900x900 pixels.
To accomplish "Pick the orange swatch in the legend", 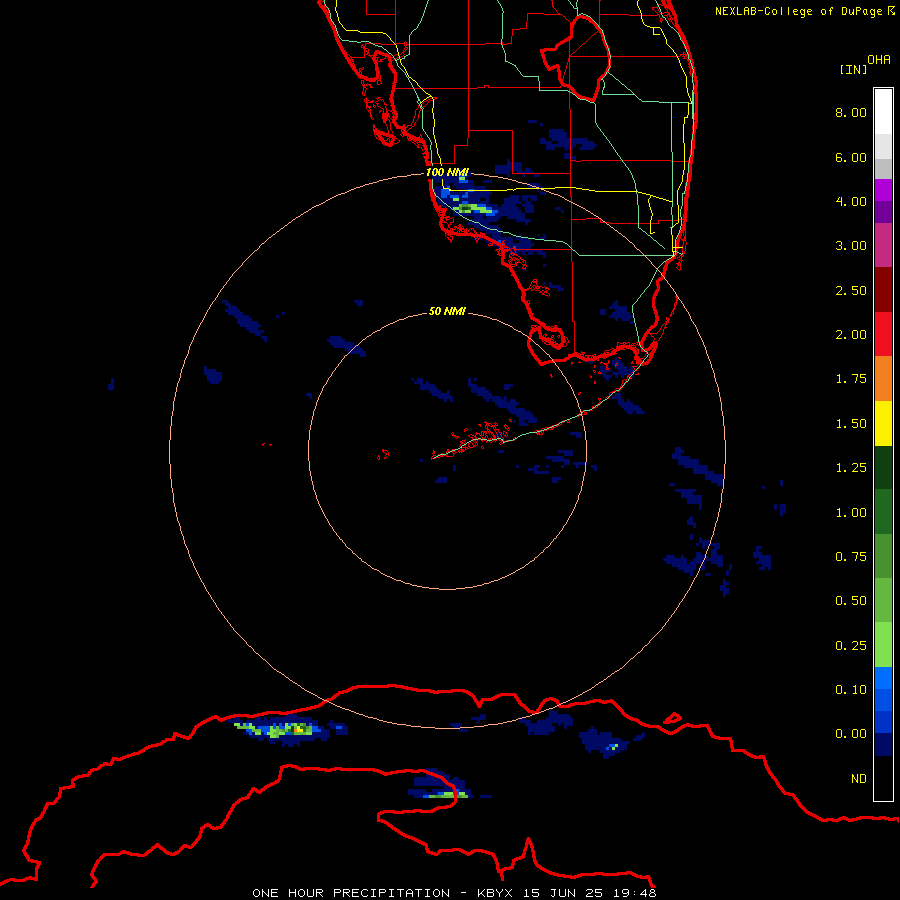I will tap(883, 379).
